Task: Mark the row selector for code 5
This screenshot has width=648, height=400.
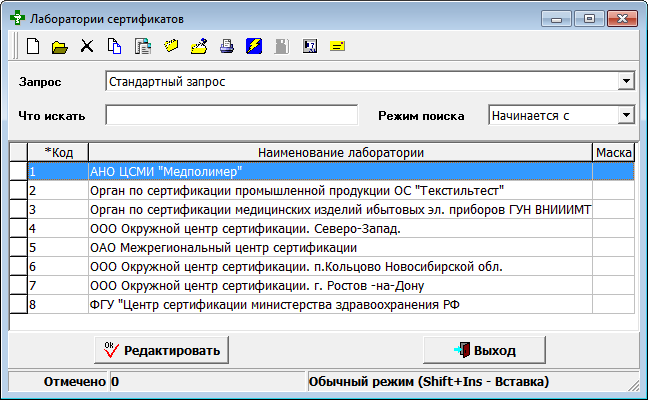Action: coord(19,247)
